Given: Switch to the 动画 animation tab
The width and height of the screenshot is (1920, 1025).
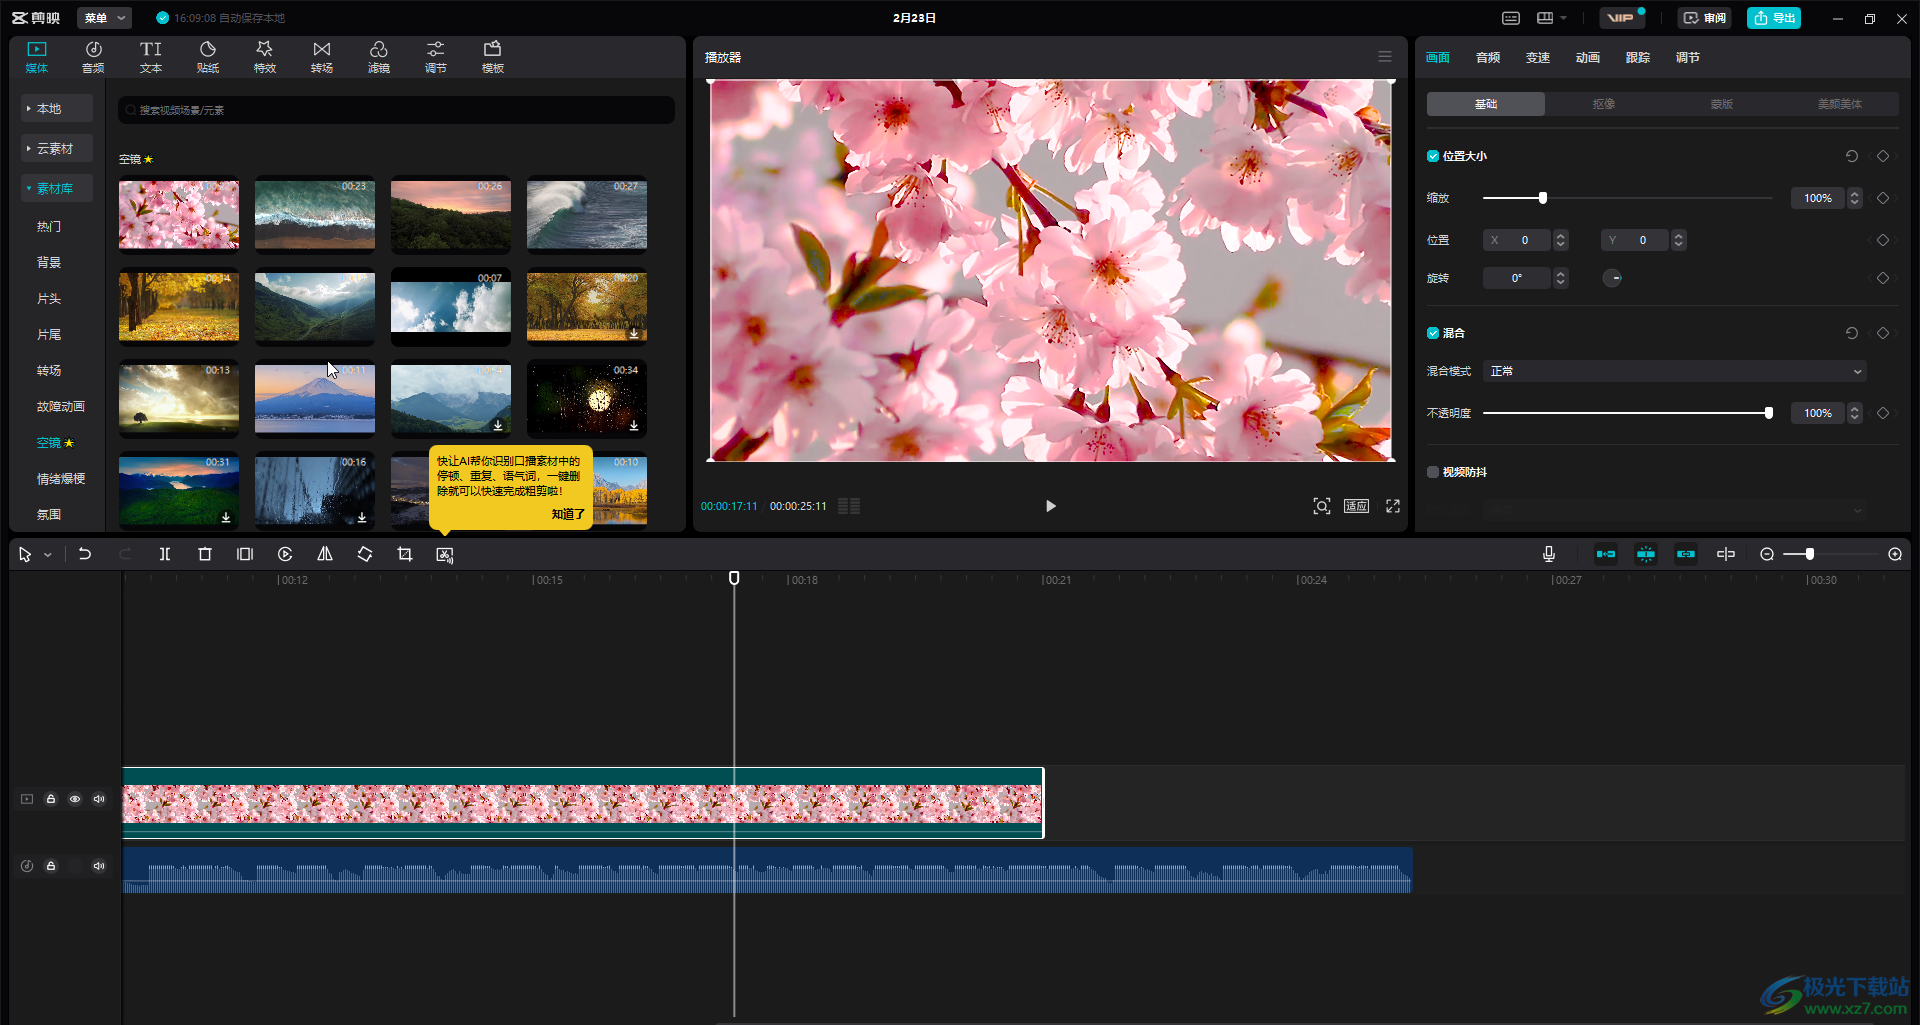Looking at the screenshot, I should point(1588,58).
